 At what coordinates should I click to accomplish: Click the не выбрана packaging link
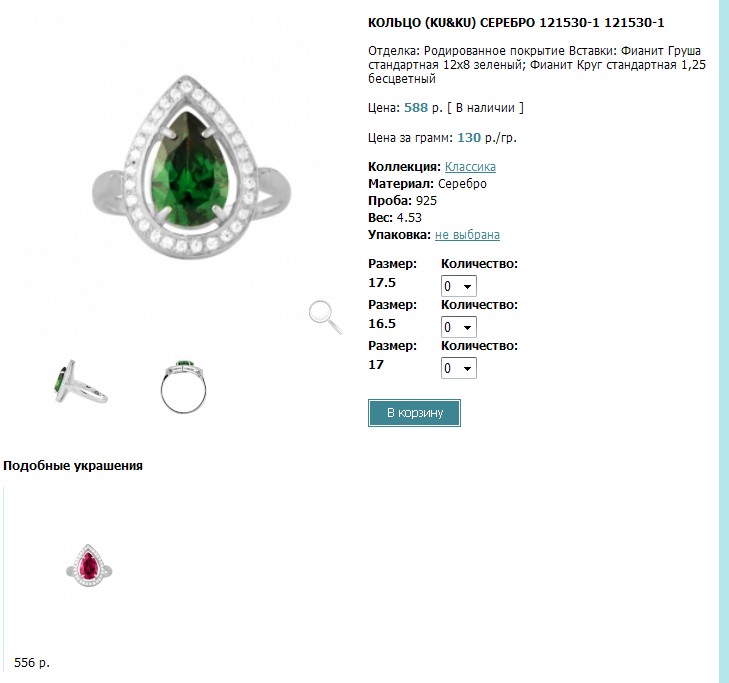pos(467,235)
